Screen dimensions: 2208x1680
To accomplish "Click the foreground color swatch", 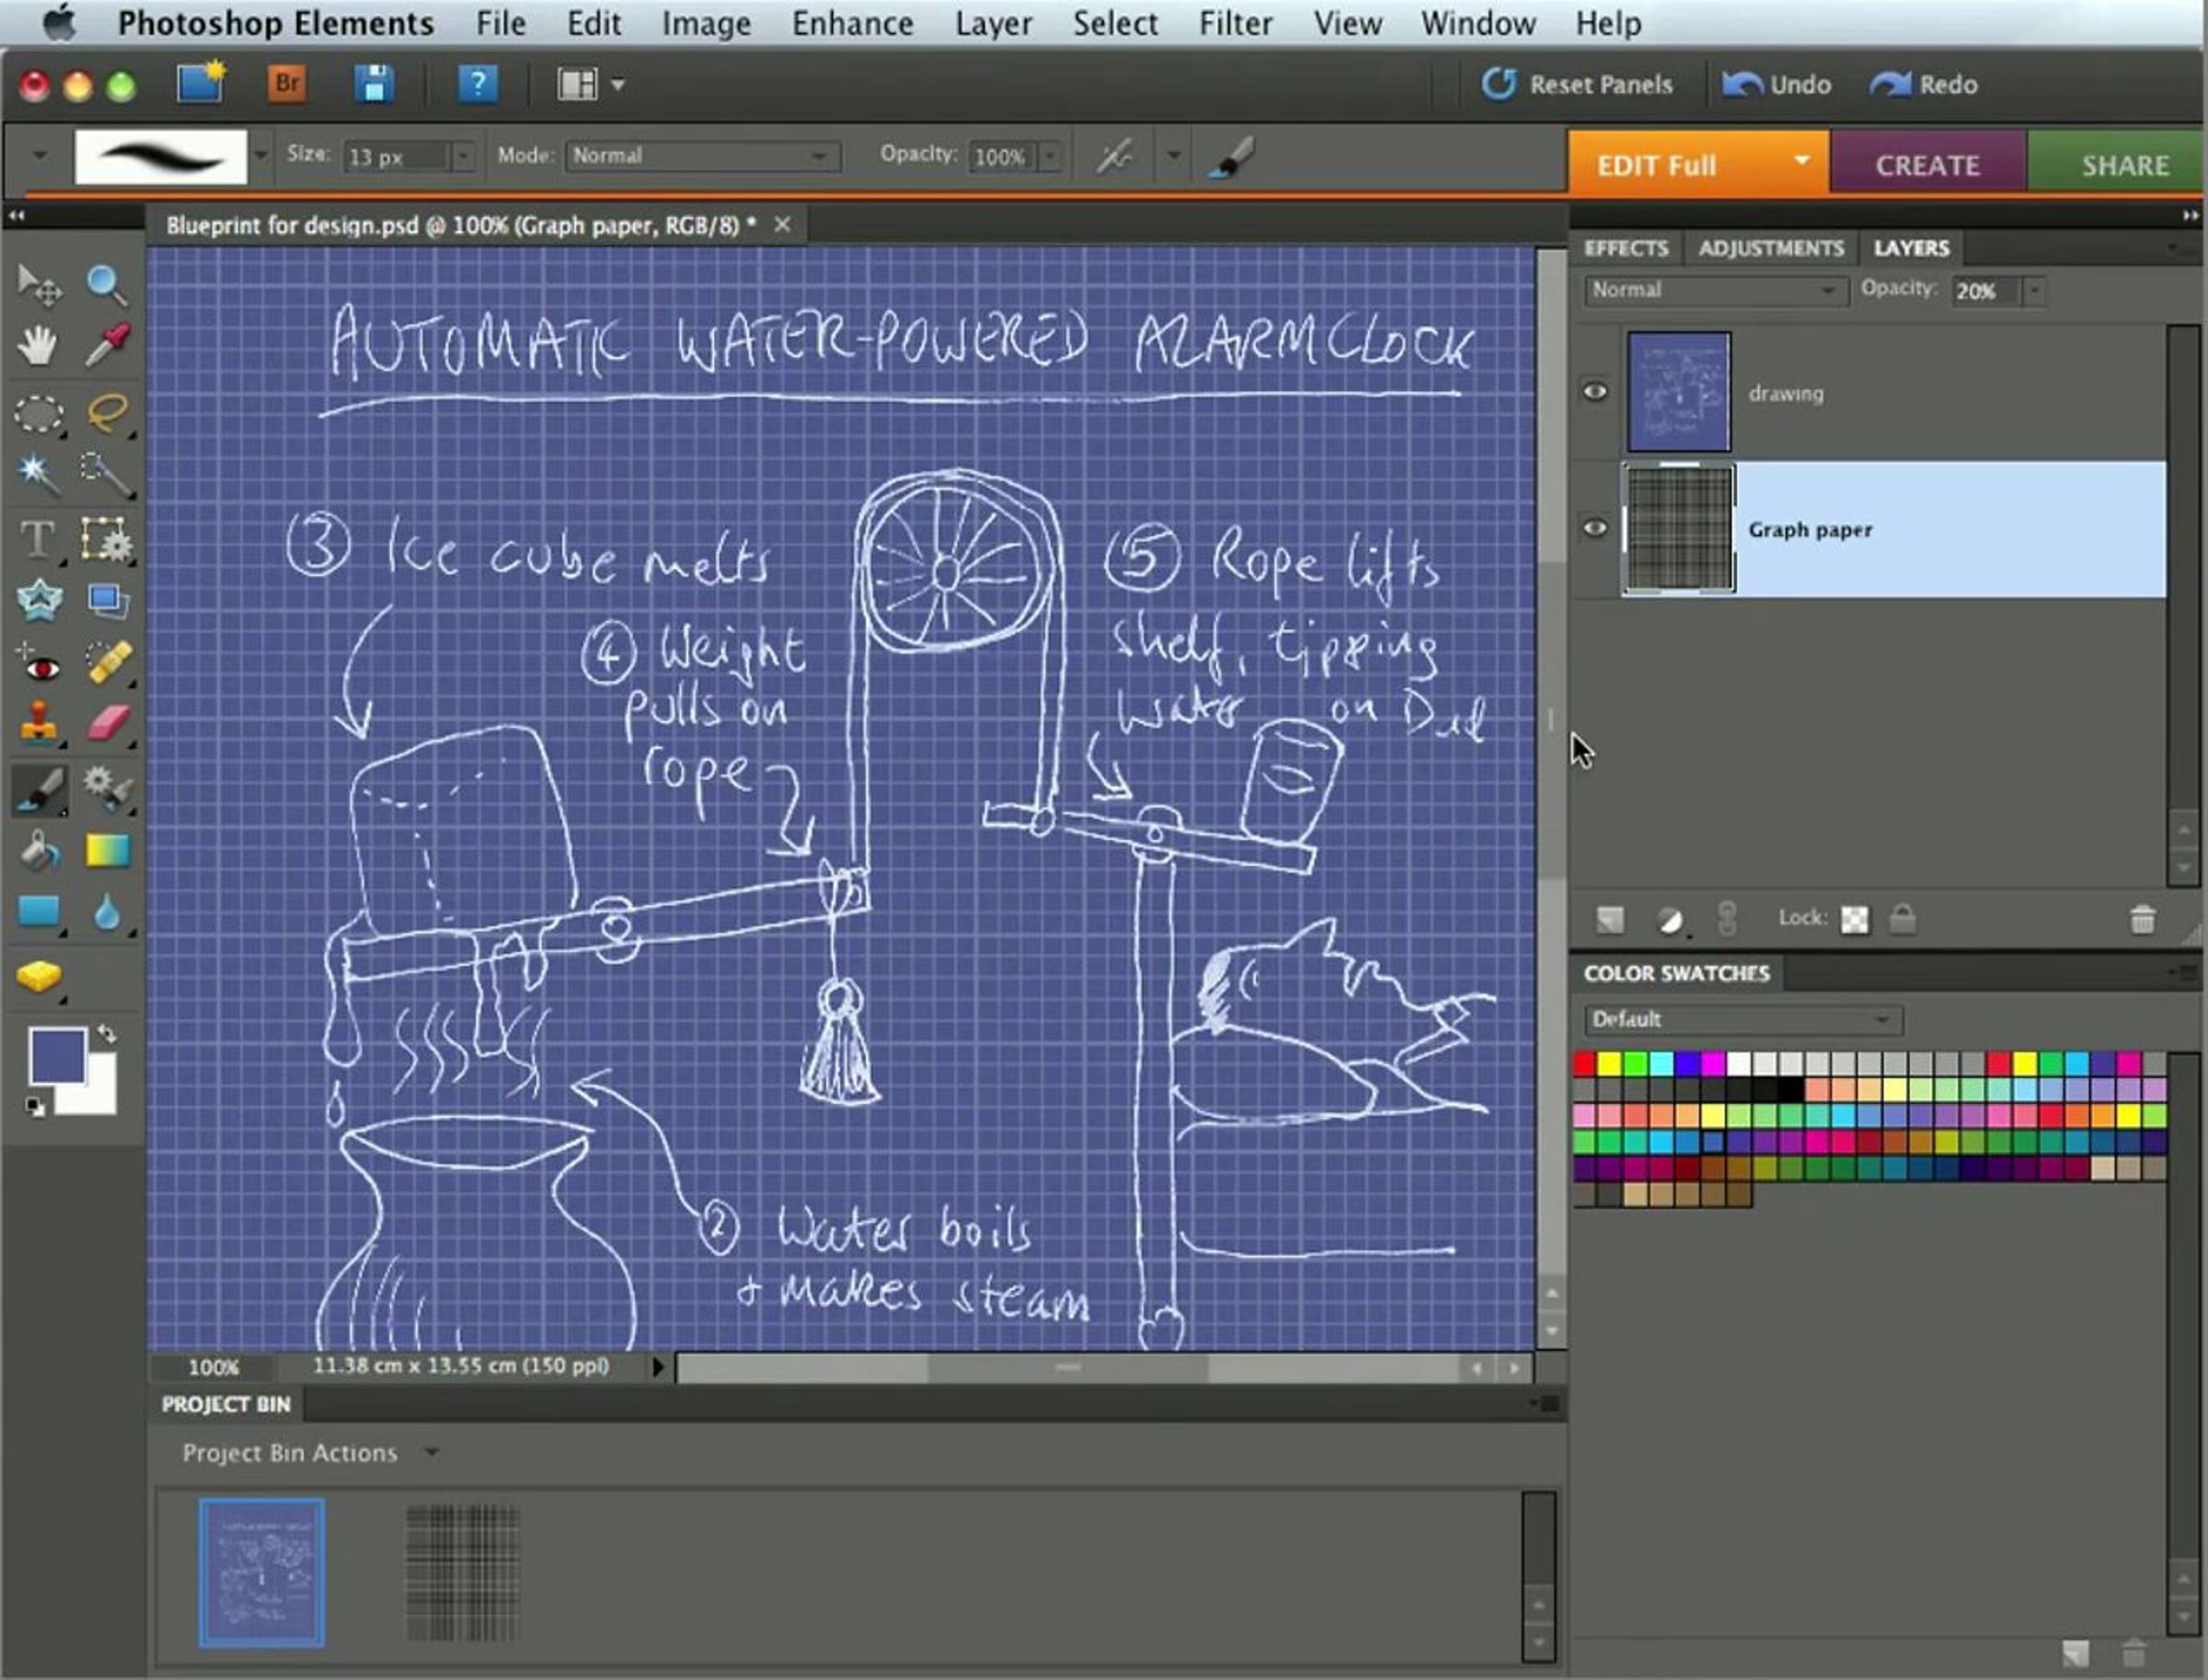I will click(57, 1057).
